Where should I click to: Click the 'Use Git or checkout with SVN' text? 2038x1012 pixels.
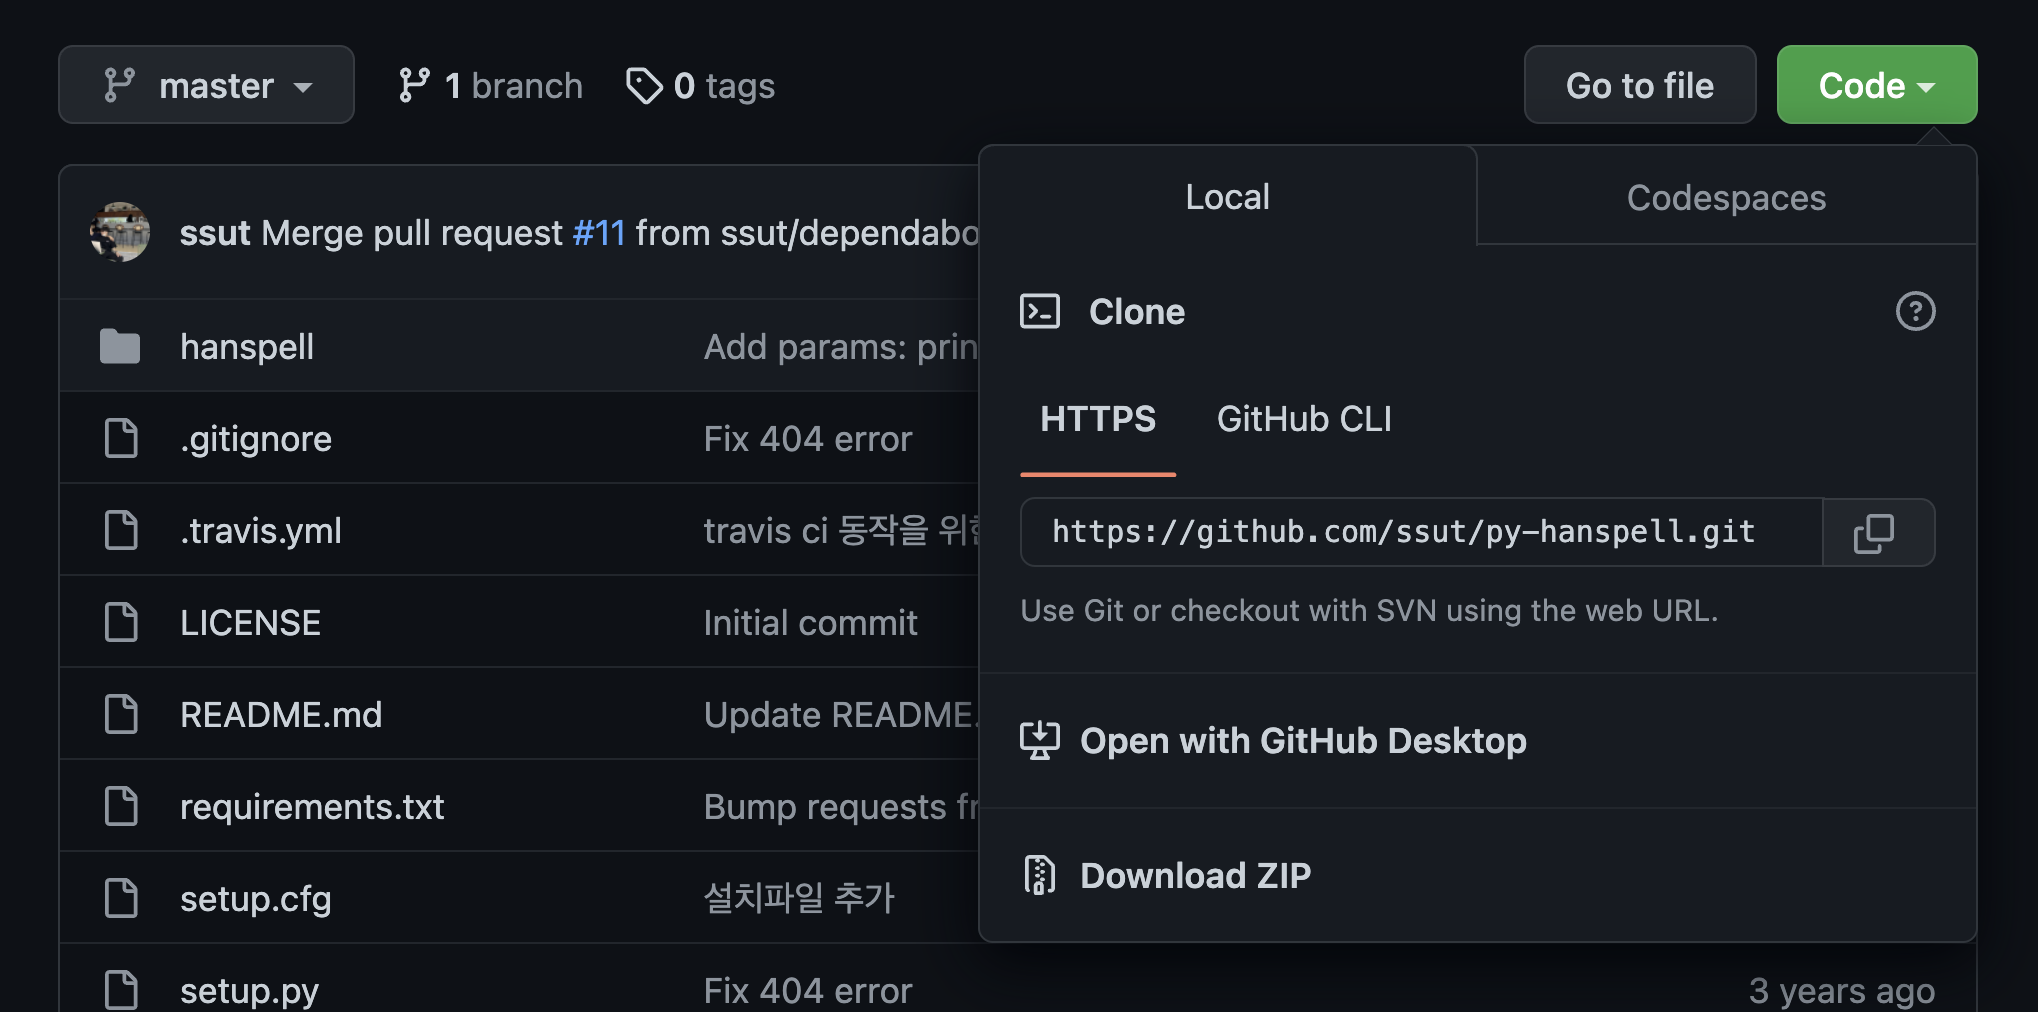[x=1369, y=611]
